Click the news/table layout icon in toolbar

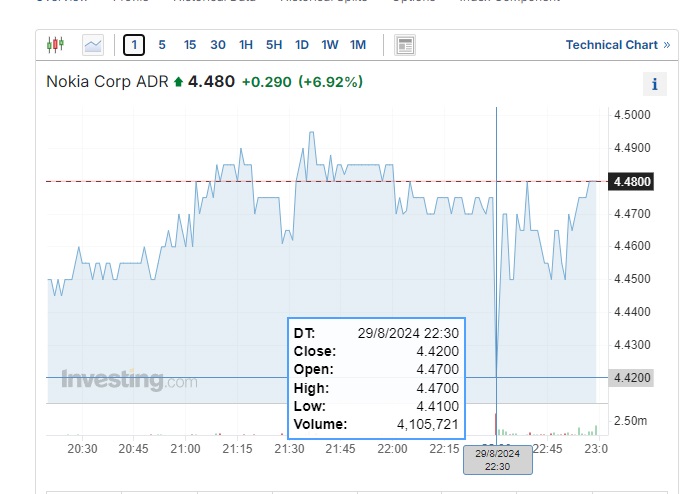click(405, 45)
